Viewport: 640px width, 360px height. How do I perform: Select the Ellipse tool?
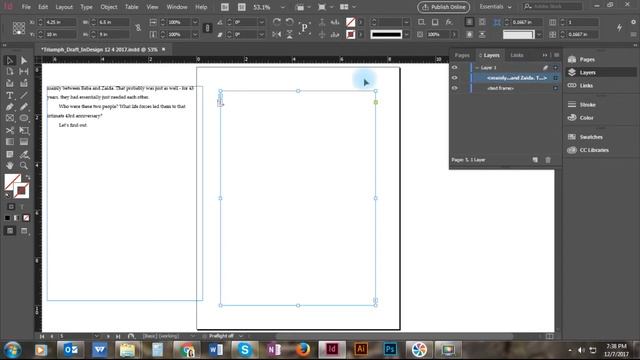[x=24, y=118]
